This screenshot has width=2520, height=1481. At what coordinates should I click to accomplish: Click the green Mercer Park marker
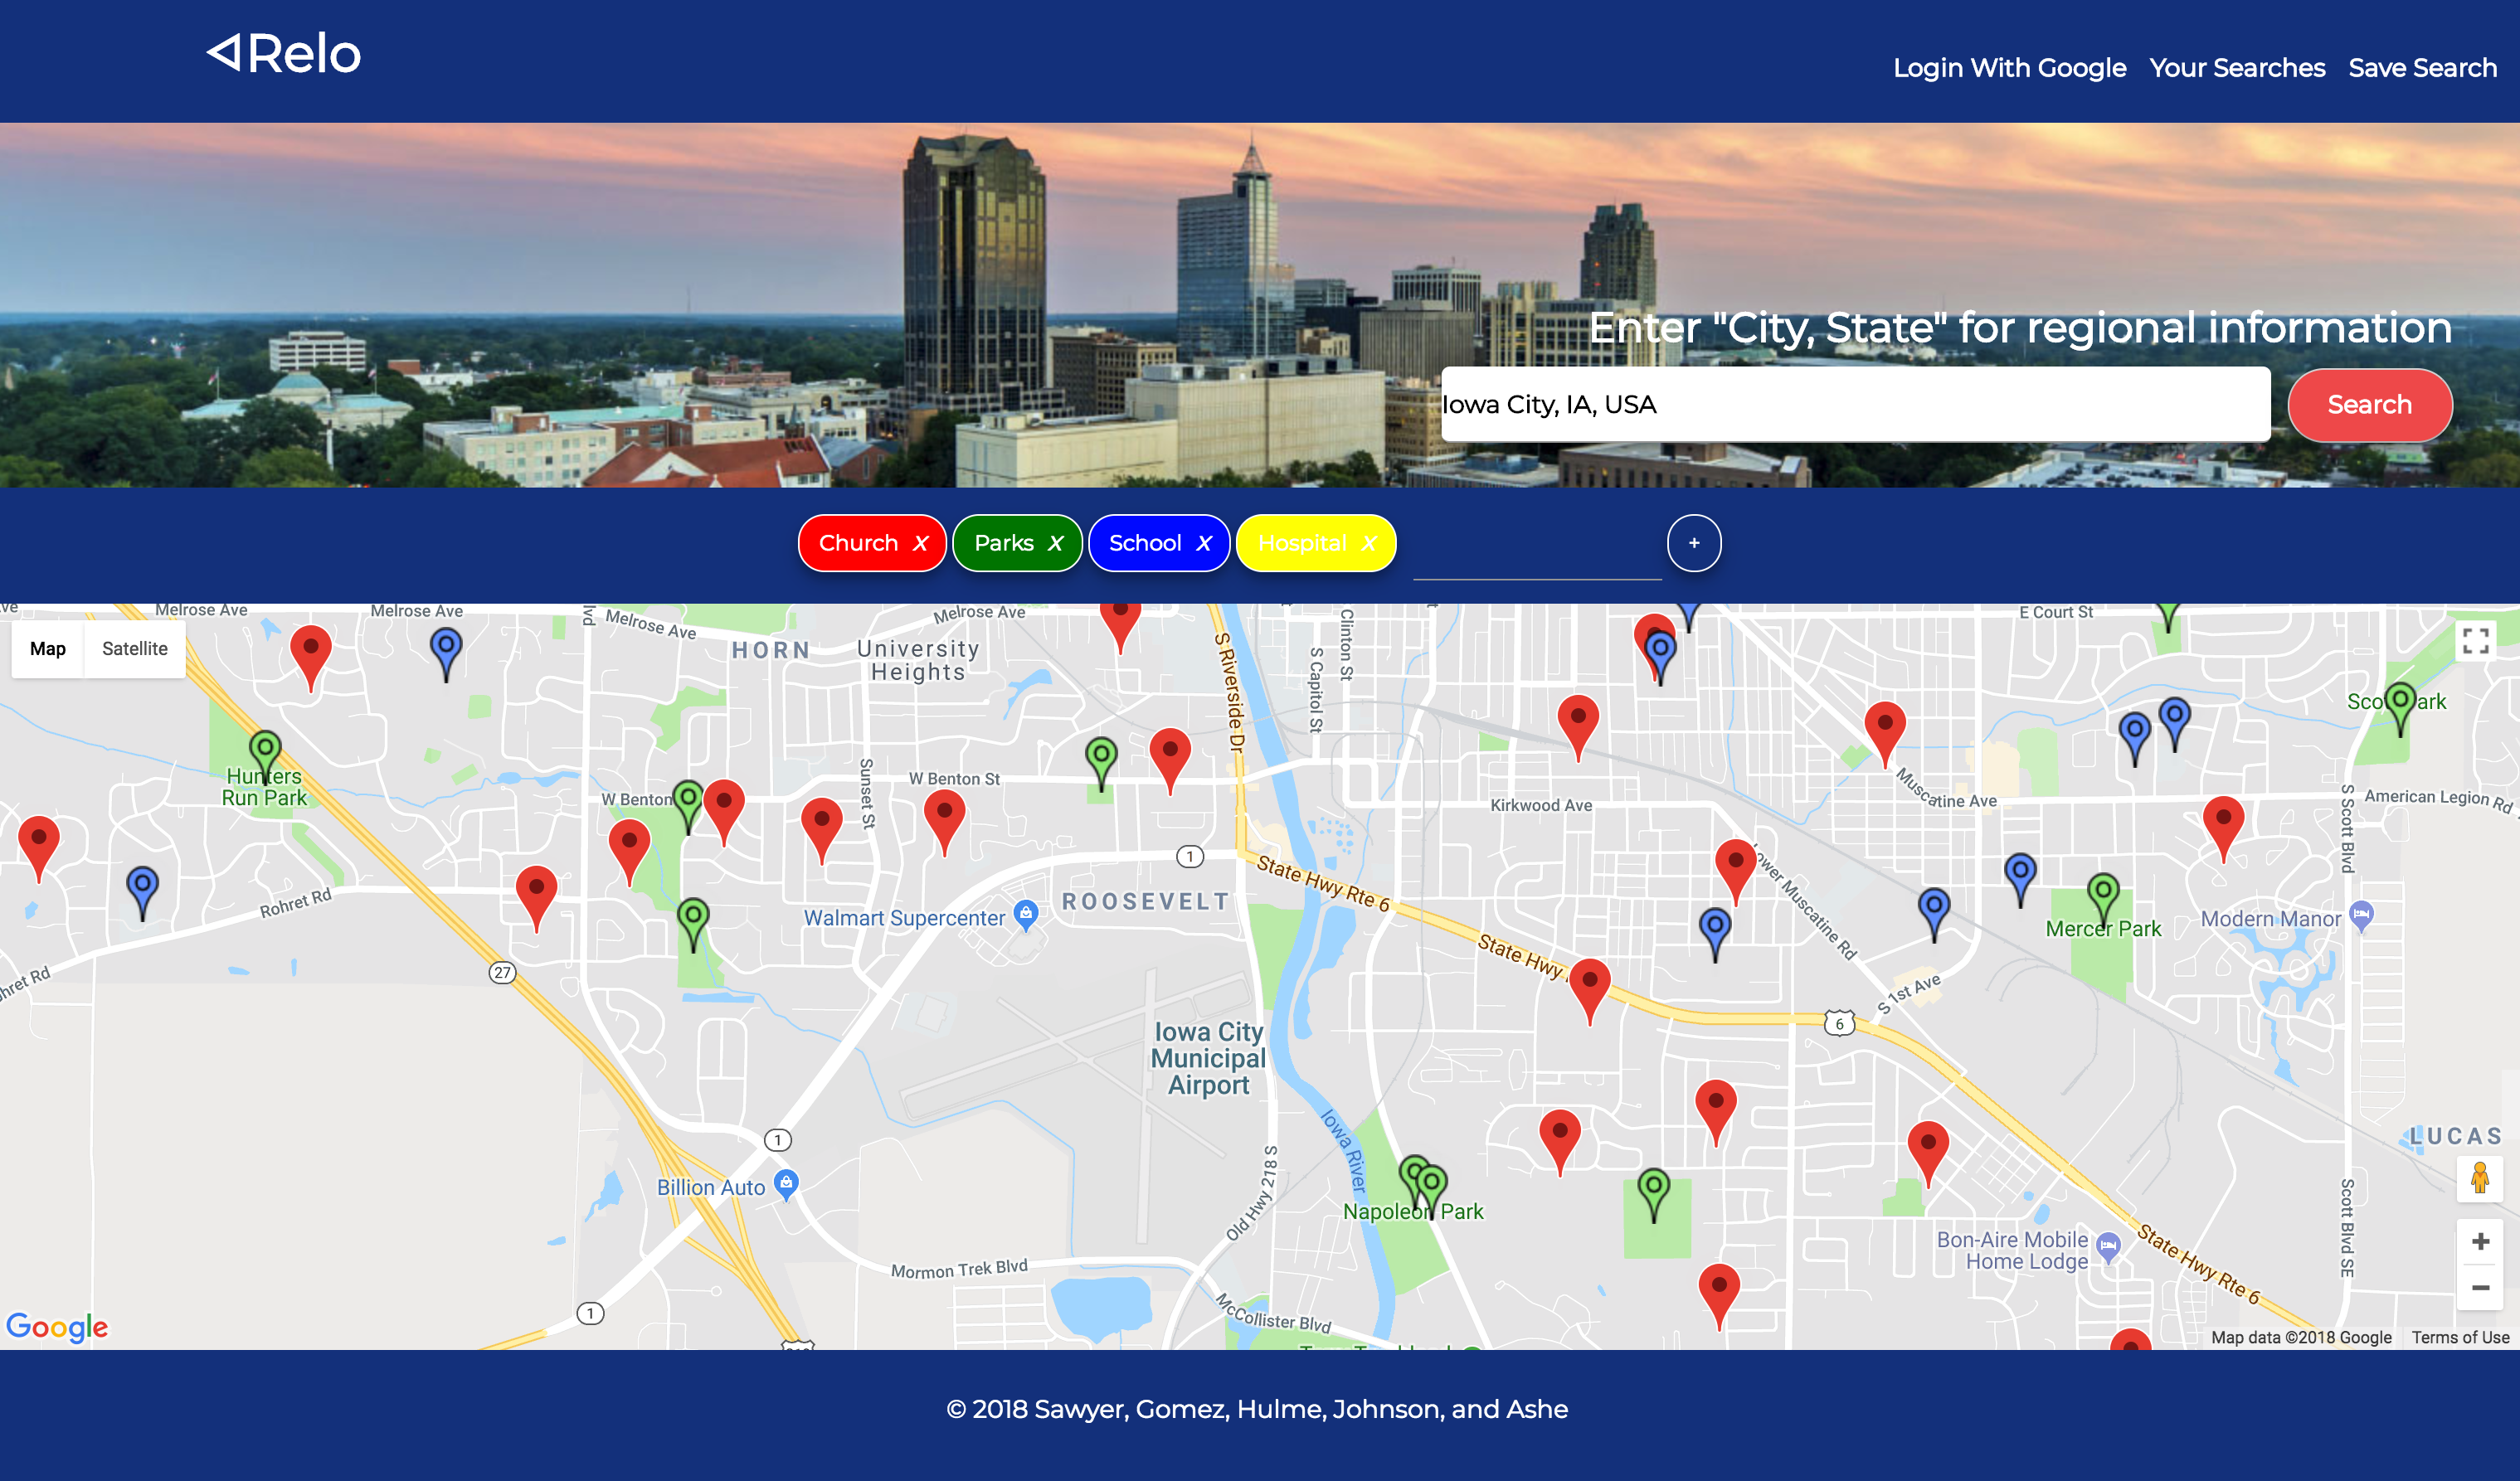[x=2102, y=893]
